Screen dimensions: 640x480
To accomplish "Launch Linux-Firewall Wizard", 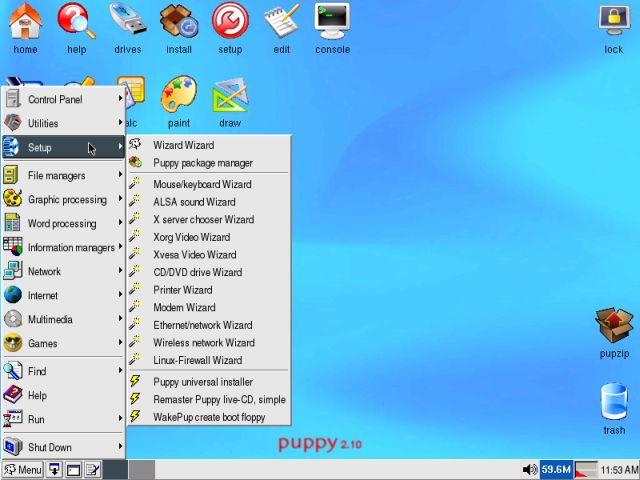I will 209,360.
